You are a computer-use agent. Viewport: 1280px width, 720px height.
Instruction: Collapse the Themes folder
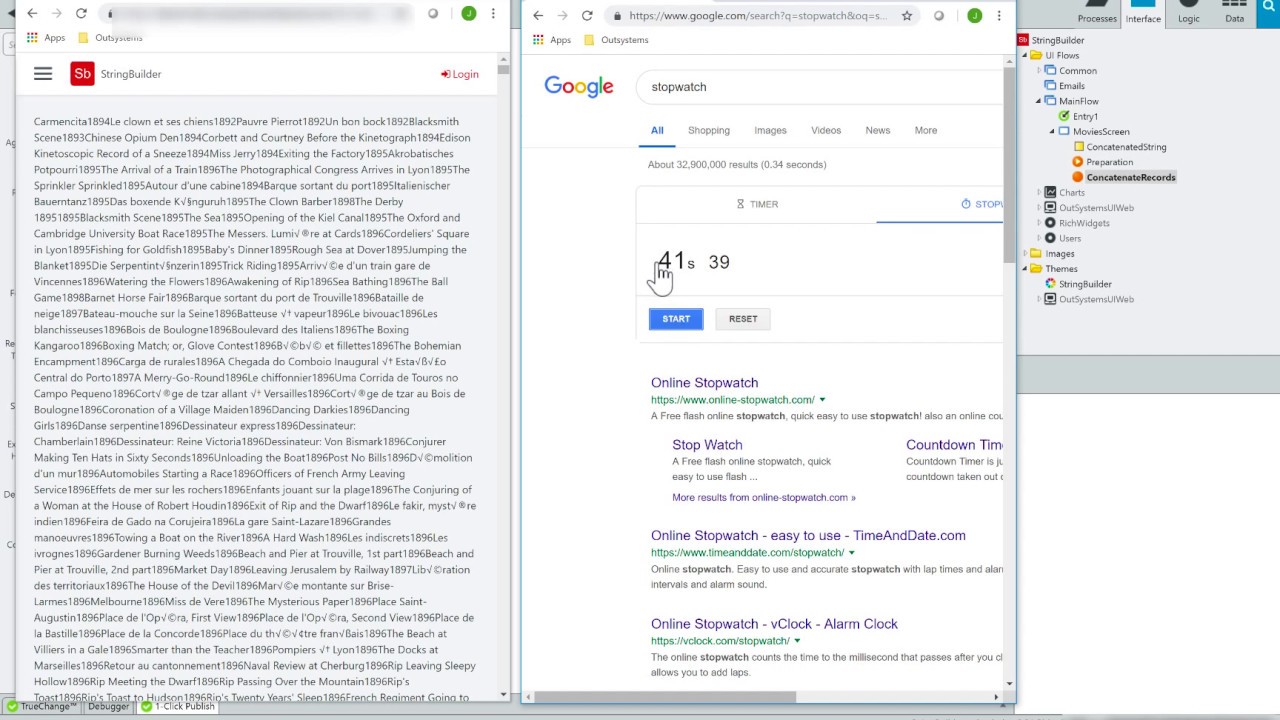pos(1025,269)
